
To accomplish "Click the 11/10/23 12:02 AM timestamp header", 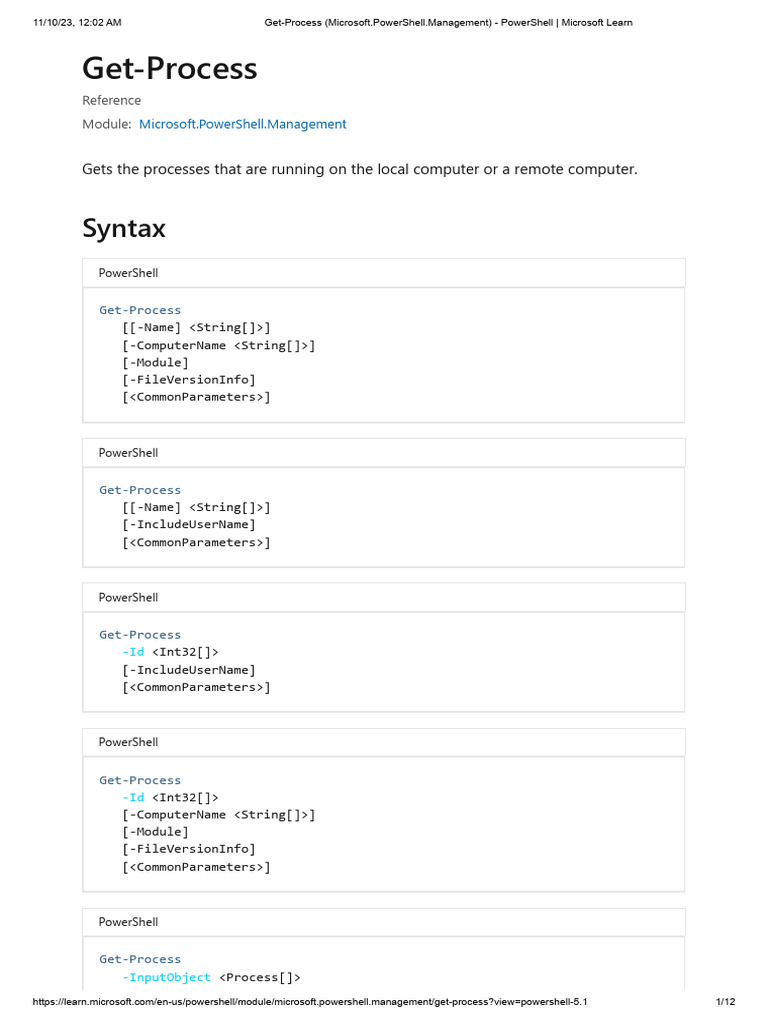I will click(77, 22).
